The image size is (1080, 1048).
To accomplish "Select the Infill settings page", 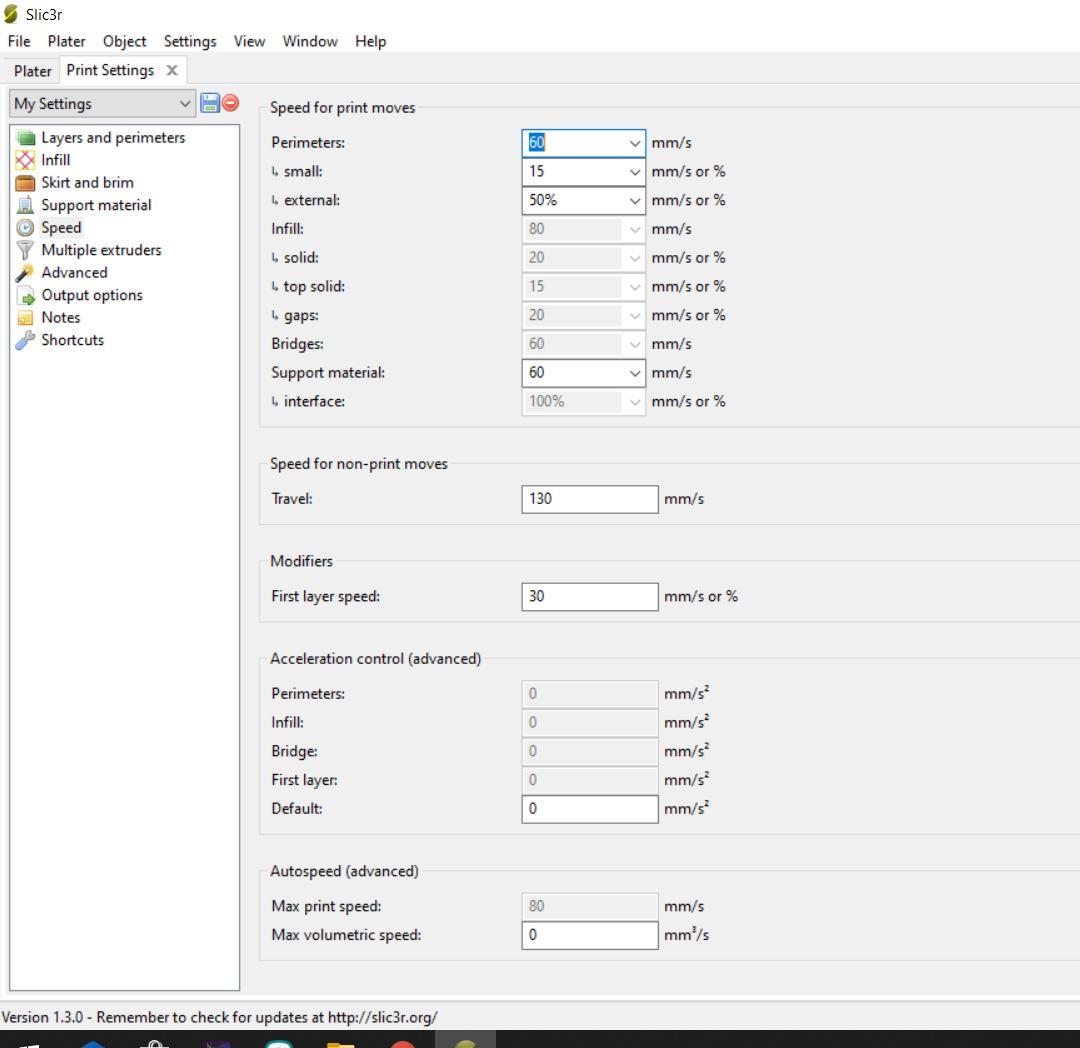I will tap(55, 160).
